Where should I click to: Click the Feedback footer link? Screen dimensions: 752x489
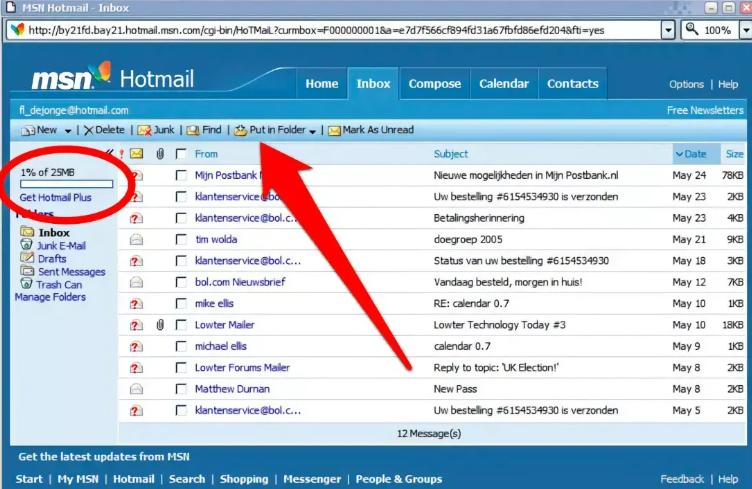pos(682,479)
